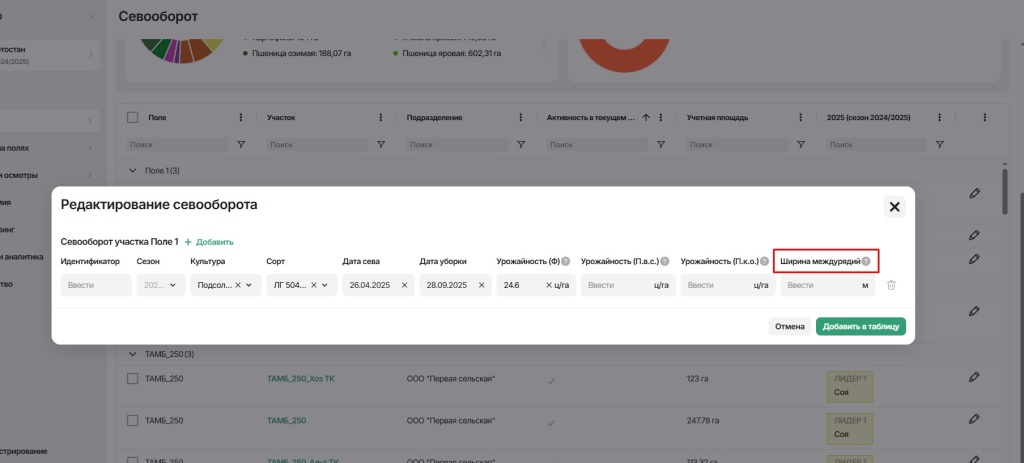The width and height of the screenshot is (1024, 463).
Task: Toggle the select-all checkbox in table header
Action: pyautogui.click(x=133, y=118)
